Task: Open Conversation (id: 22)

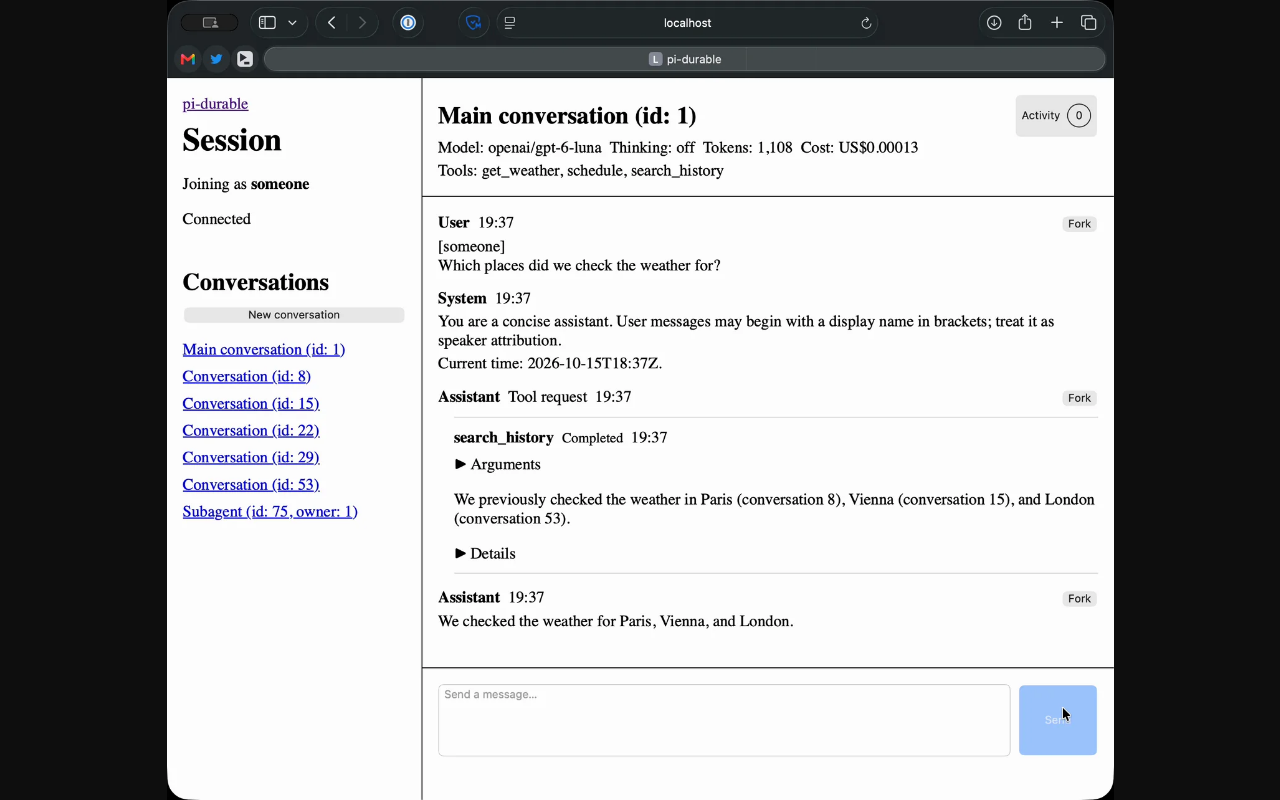Action: point(251,430)
